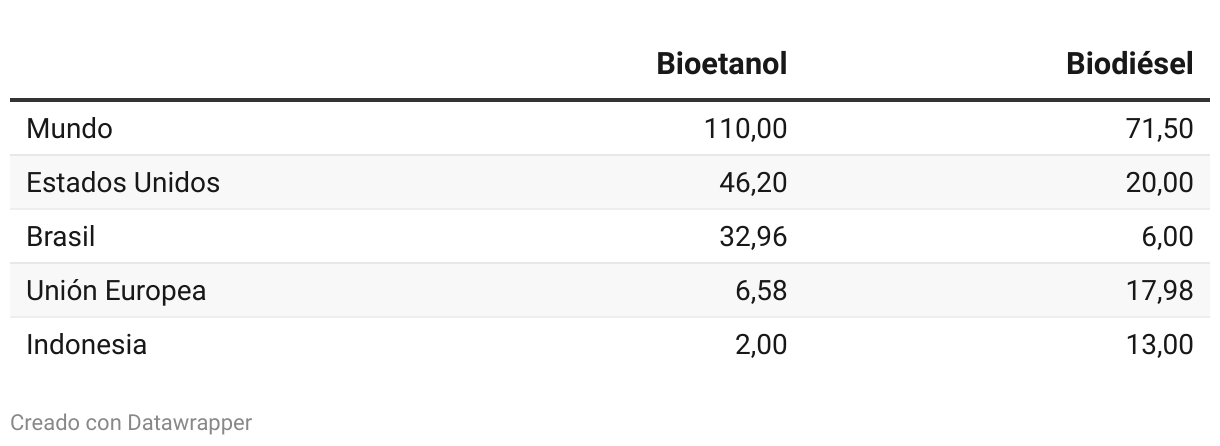1220x446 pixels.
Task: Select the Mundo row label
Action: (x=69, y=129)
